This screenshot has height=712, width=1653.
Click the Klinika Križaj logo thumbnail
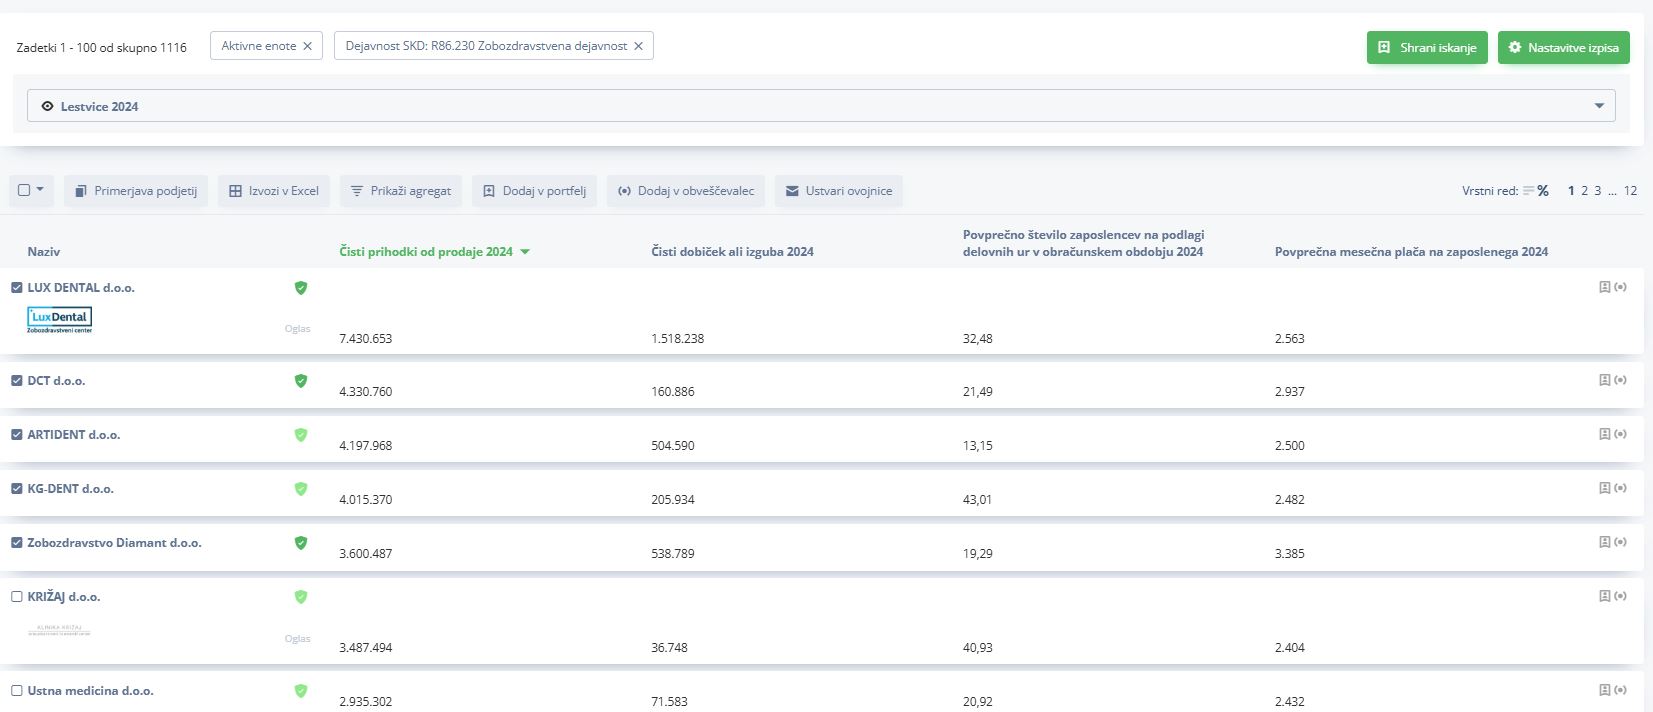click(x=60, y=630)
